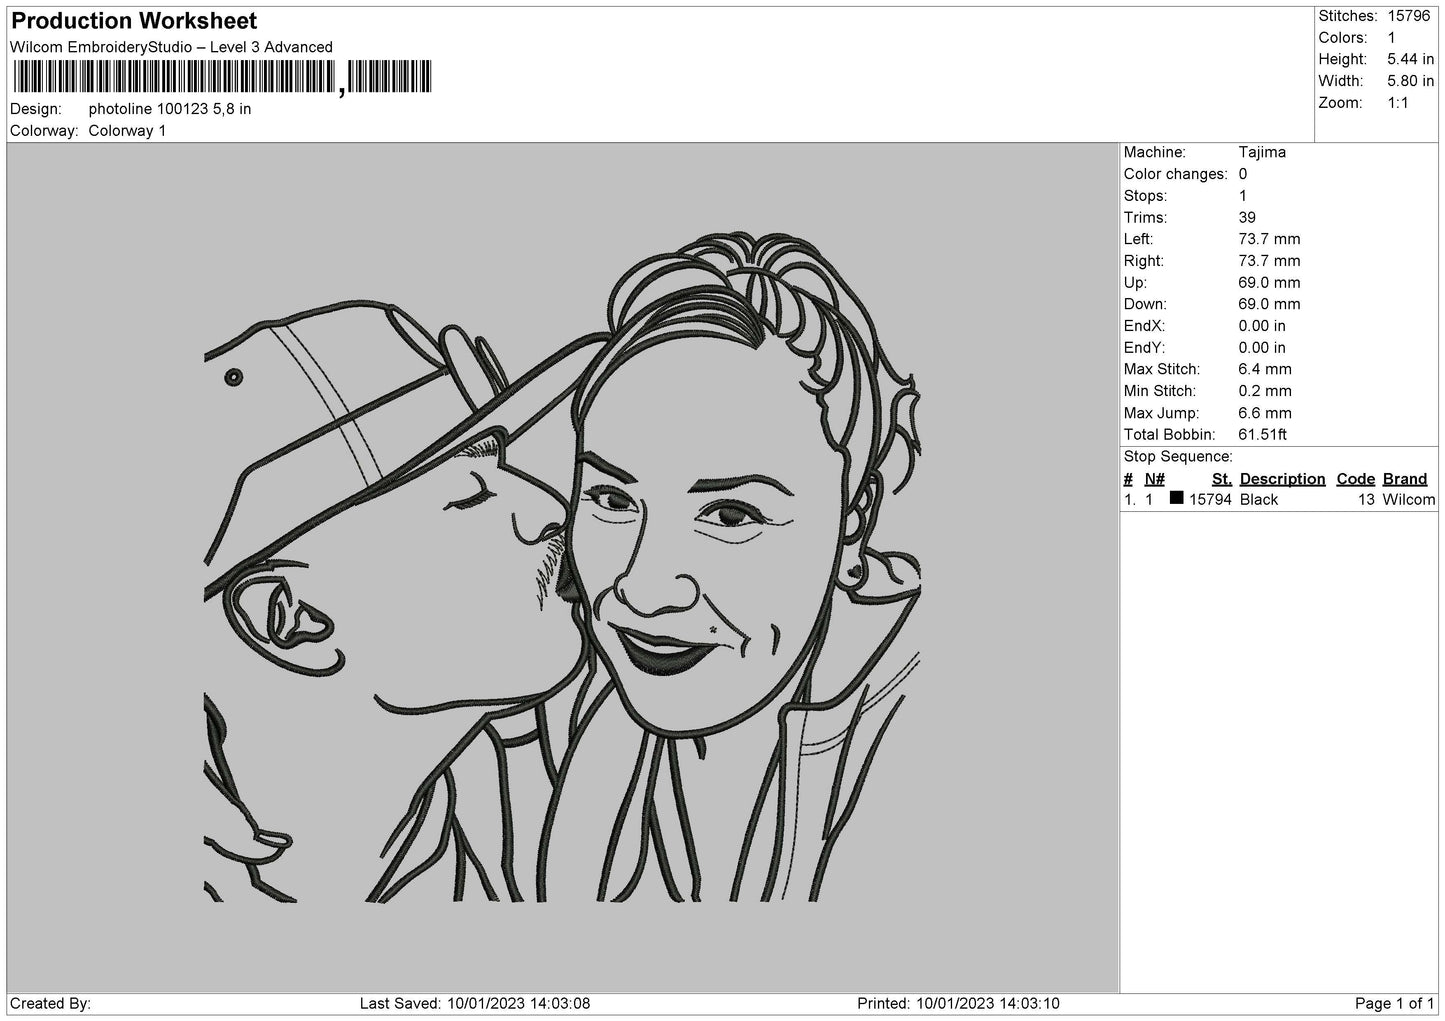Click the Printed timestamp in the footer
This screenshot has width=1445, height=1021.
958,1003
